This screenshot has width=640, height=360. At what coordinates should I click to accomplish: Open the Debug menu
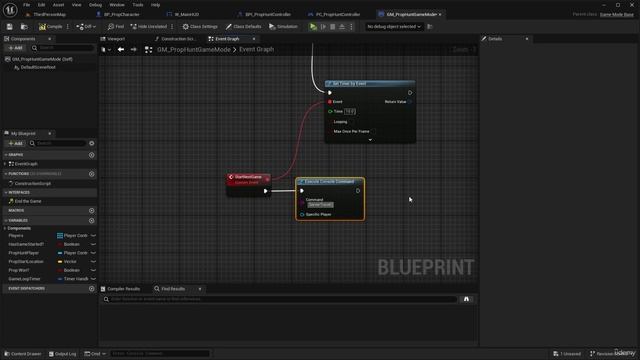pos(95,5)
